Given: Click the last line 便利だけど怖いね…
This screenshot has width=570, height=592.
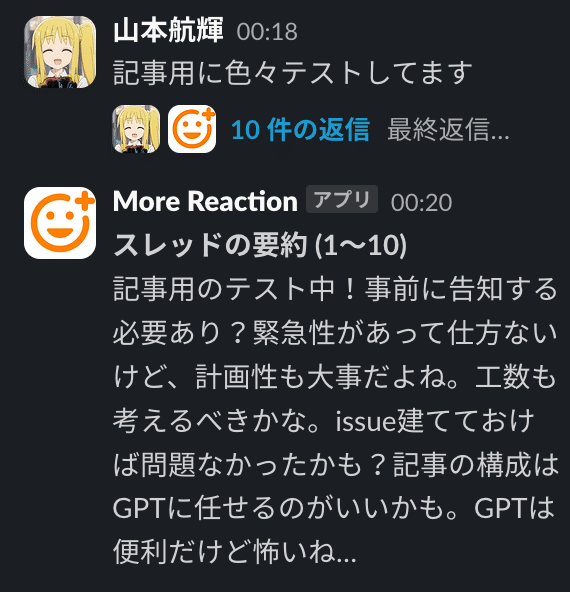Looking at the screenshot, I should (x=235, y=552).
